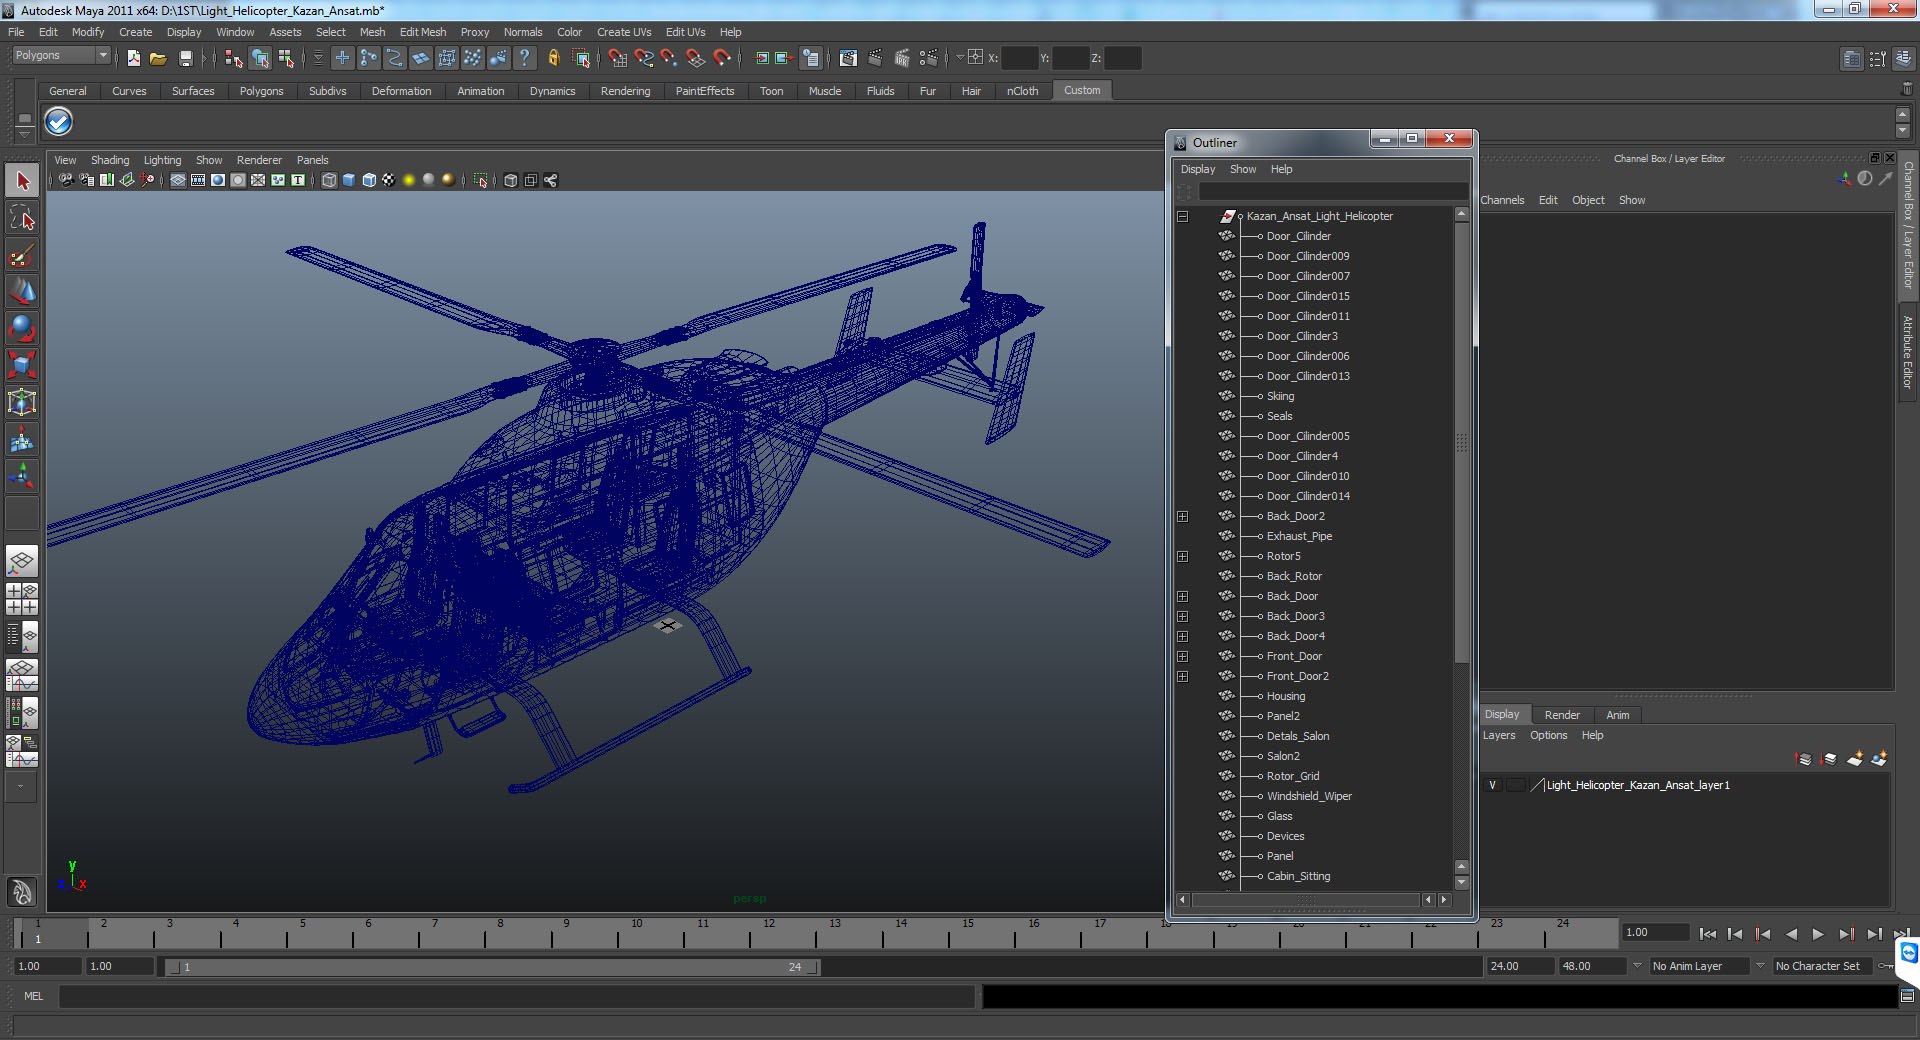Activate the Move tool cone icon
Screen dimensions: 1920x1040
pyautogui.click(x=22, y=291)
